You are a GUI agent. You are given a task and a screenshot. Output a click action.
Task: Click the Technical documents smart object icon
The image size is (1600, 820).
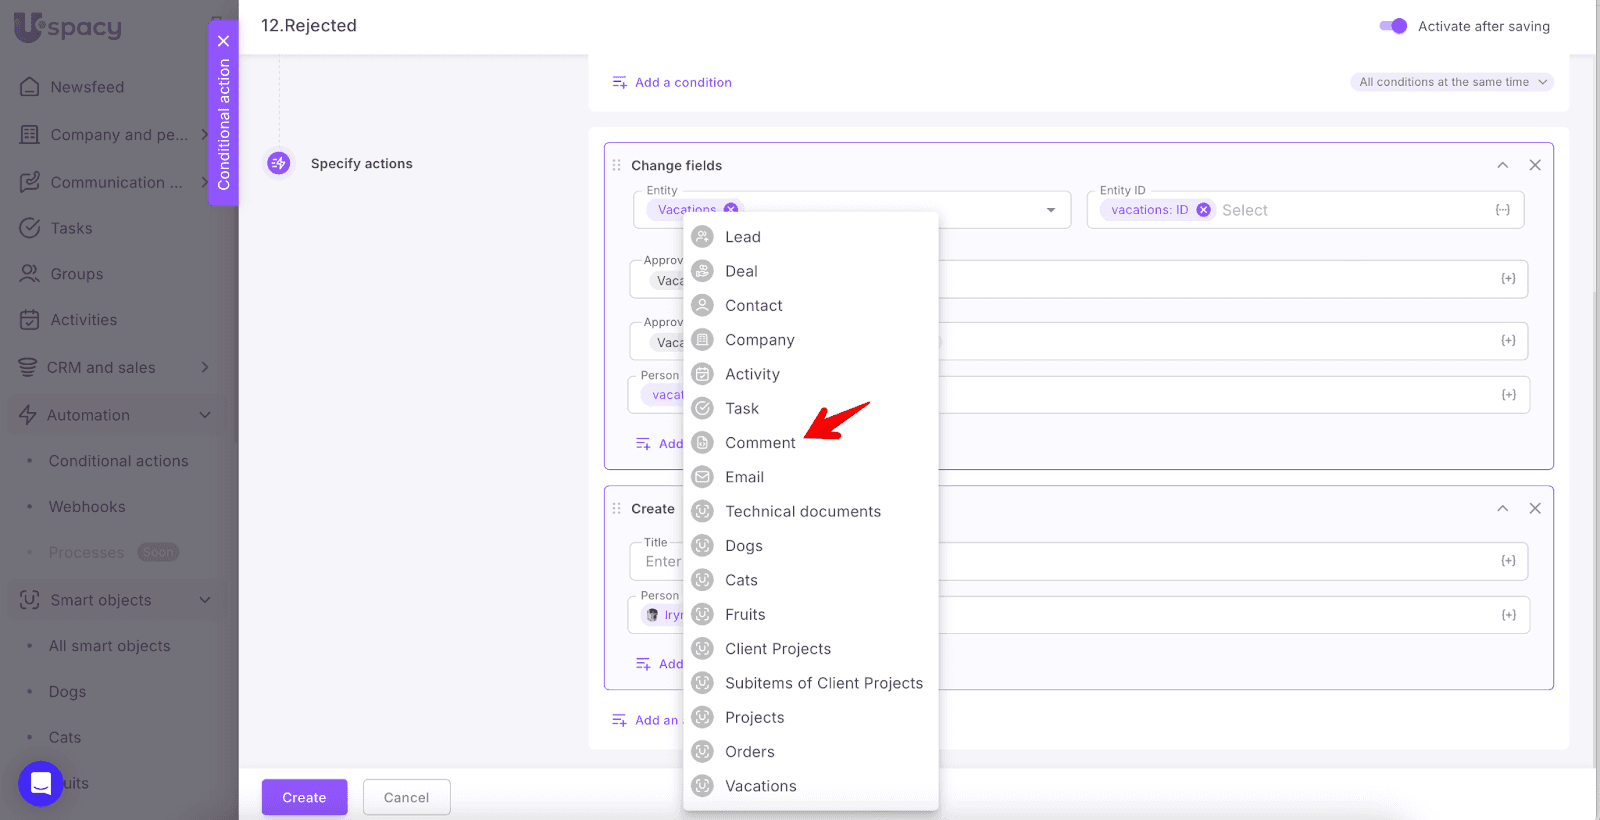(x=703, y=511)
